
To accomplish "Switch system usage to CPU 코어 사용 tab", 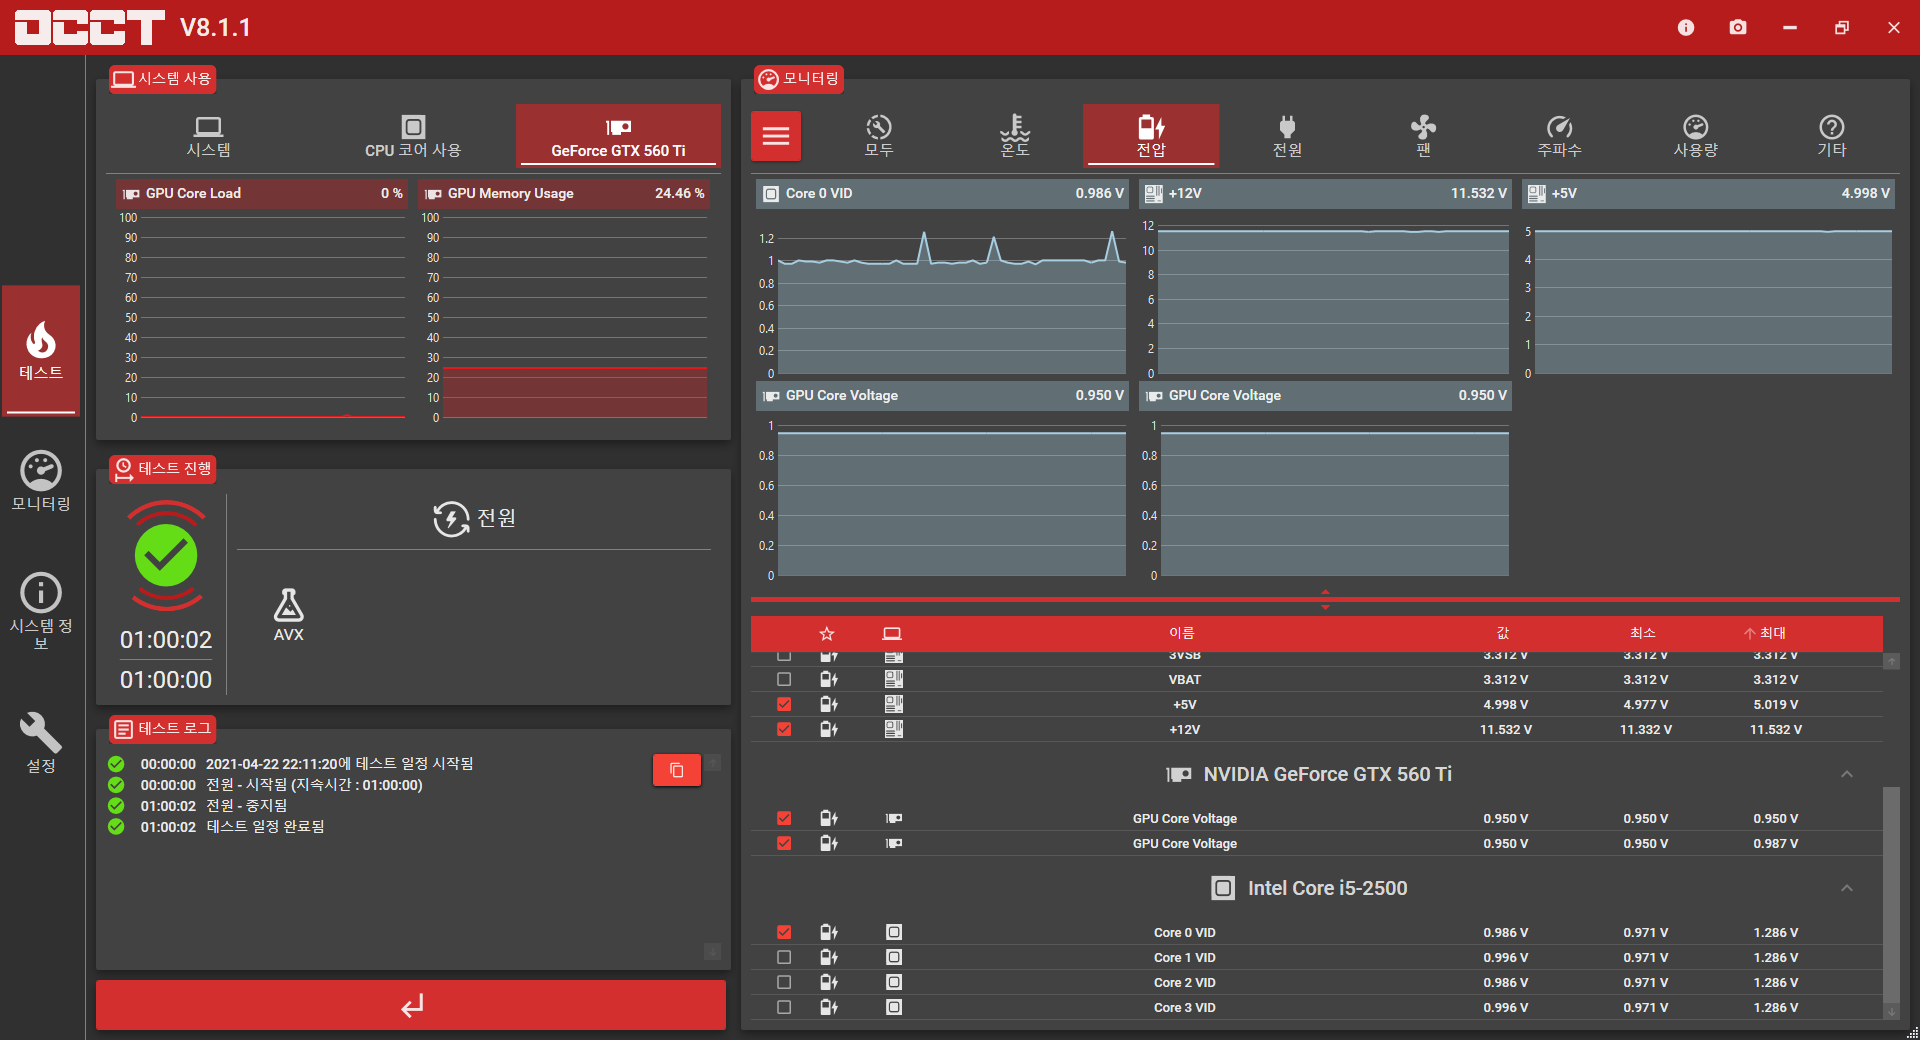I will click(413, 136).
